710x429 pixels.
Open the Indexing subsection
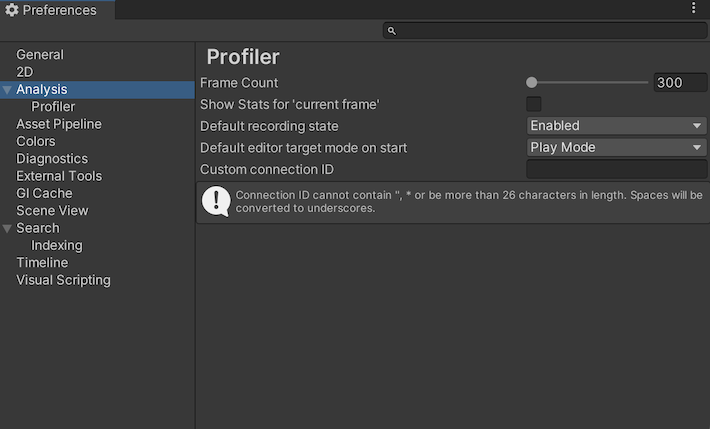point(57,245)
